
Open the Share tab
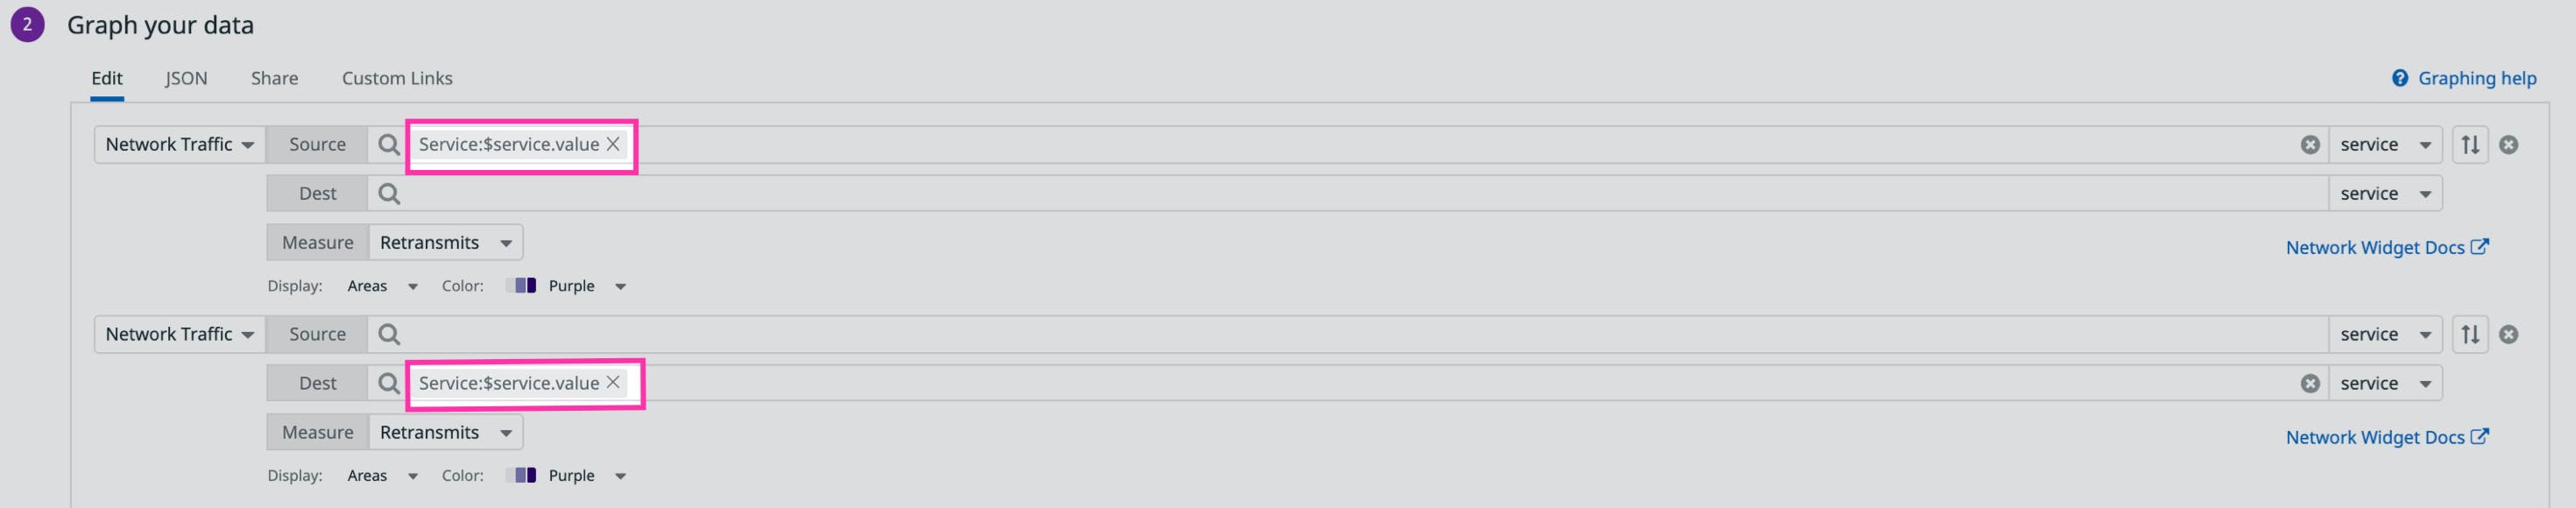pos(274,78)
